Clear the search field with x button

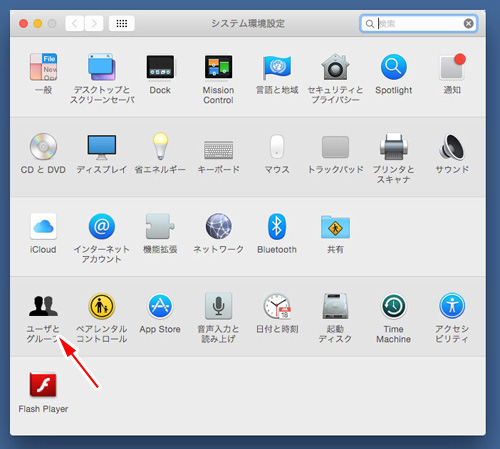click(x=468, y=23)
